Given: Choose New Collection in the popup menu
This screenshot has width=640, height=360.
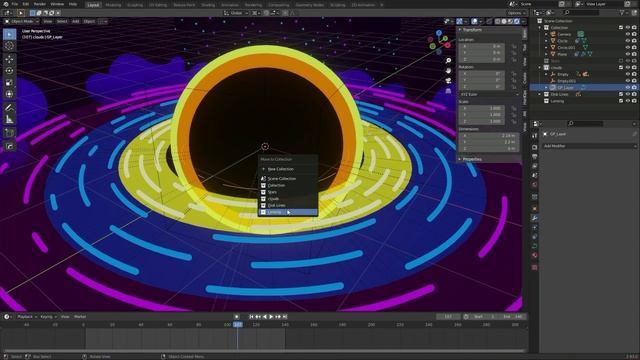Looking at the screenshot, I should (x=288, y=169).
